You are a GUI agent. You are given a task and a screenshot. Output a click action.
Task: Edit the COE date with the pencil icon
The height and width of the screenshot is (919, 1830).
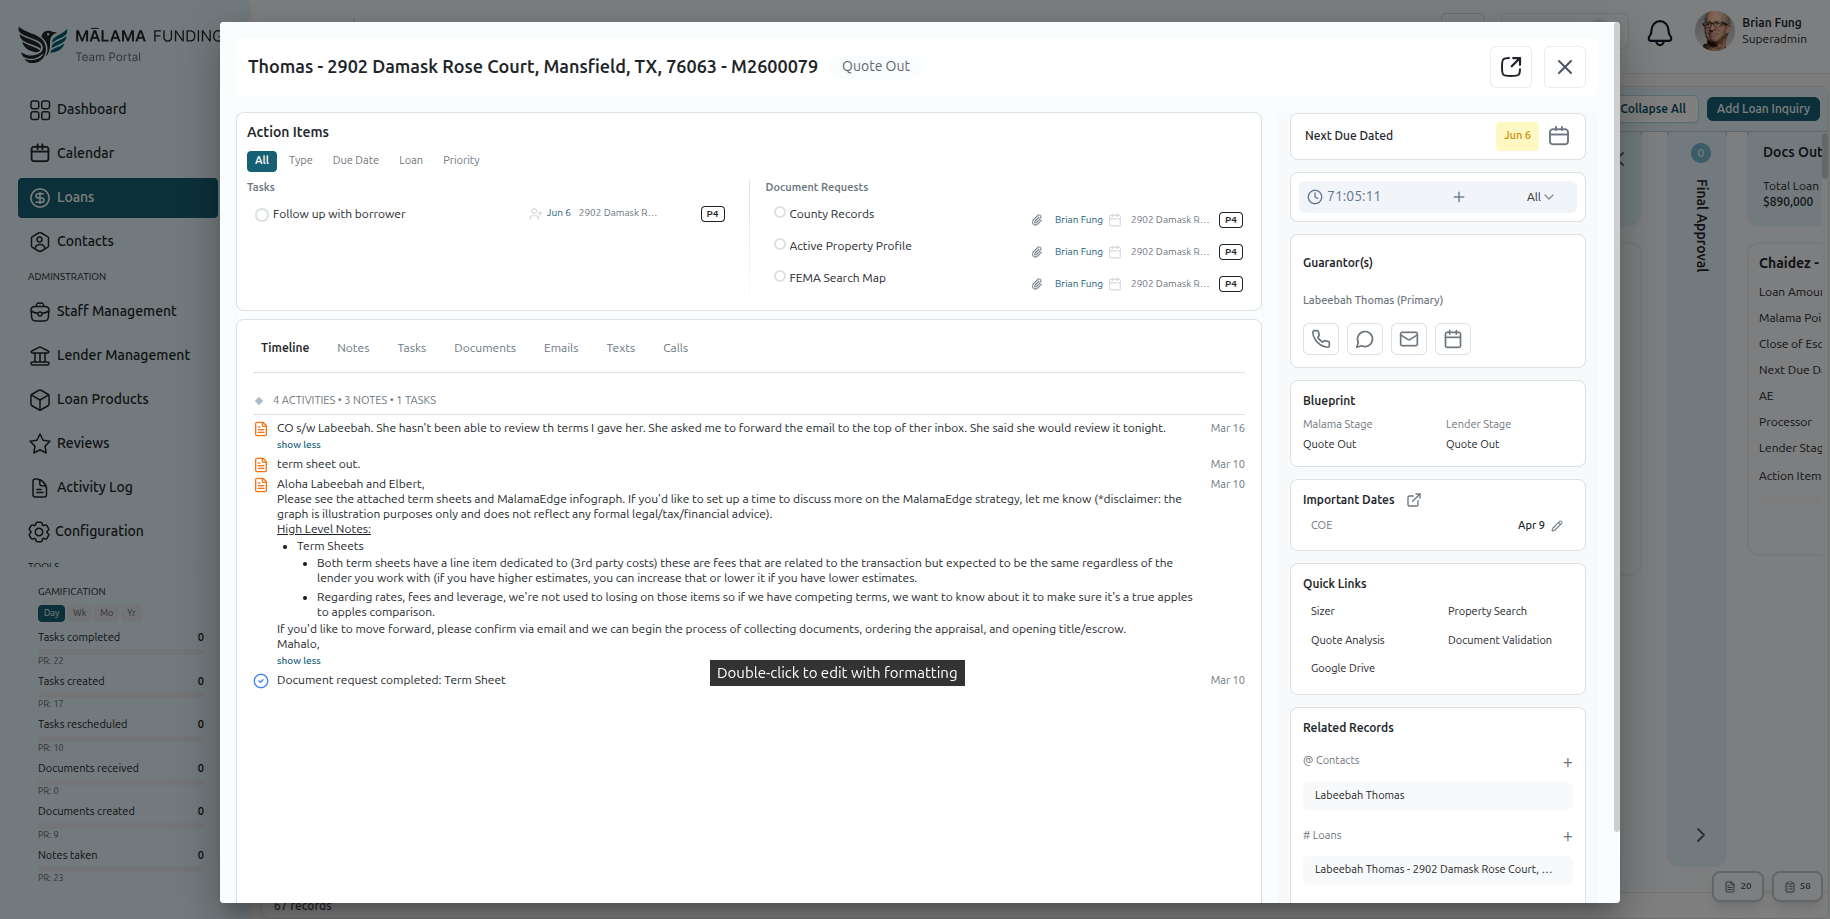click(x=1558, y=524)
